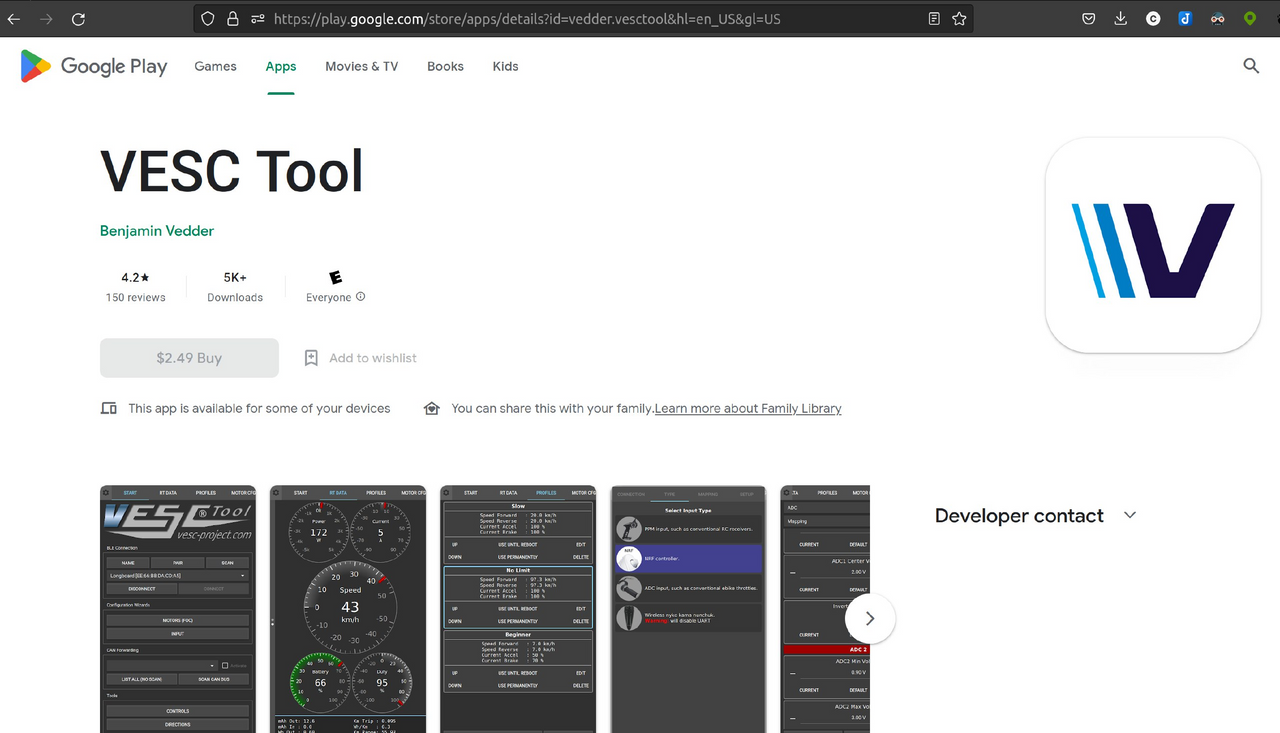Open the blue d extension icon
The image size is (1280, 733).
pyautogui.click(x=1185, y=19)
